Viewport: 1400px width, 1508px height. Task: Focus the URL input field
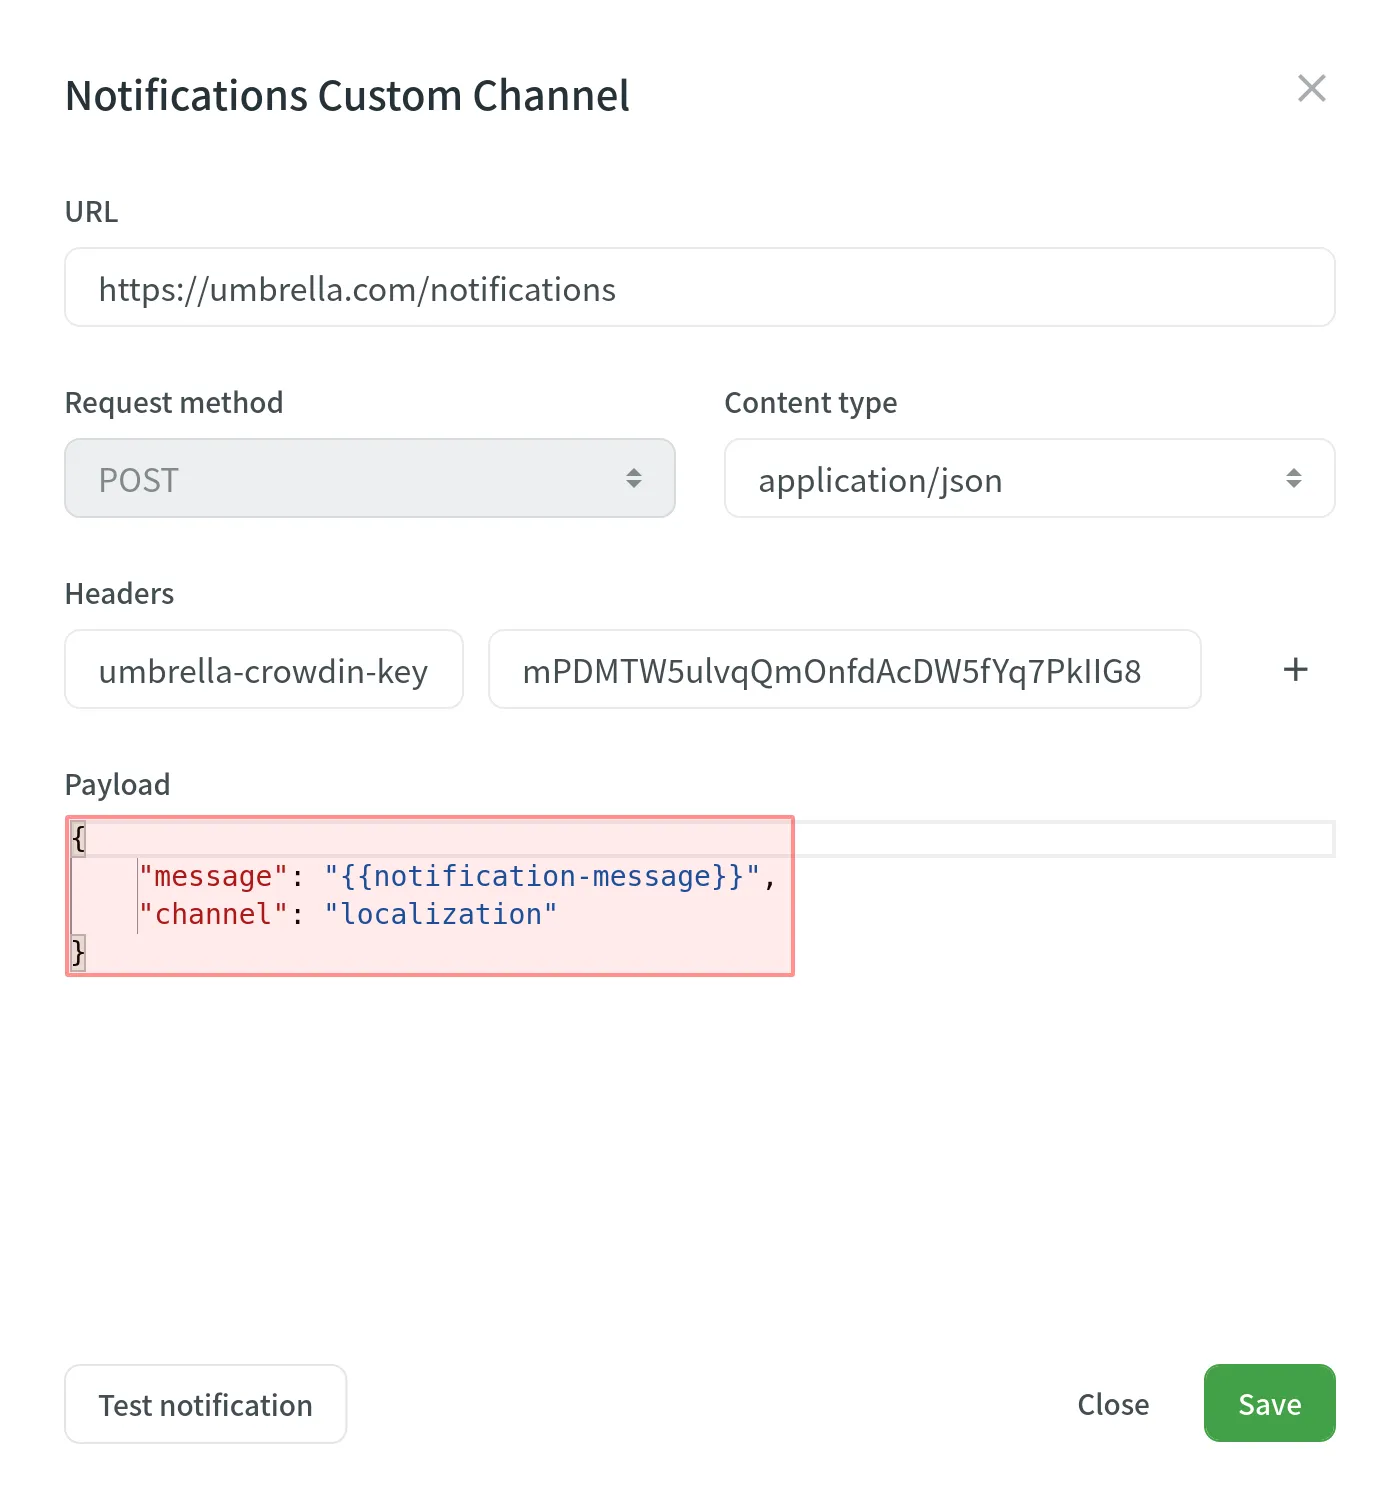tap(699, 288)
